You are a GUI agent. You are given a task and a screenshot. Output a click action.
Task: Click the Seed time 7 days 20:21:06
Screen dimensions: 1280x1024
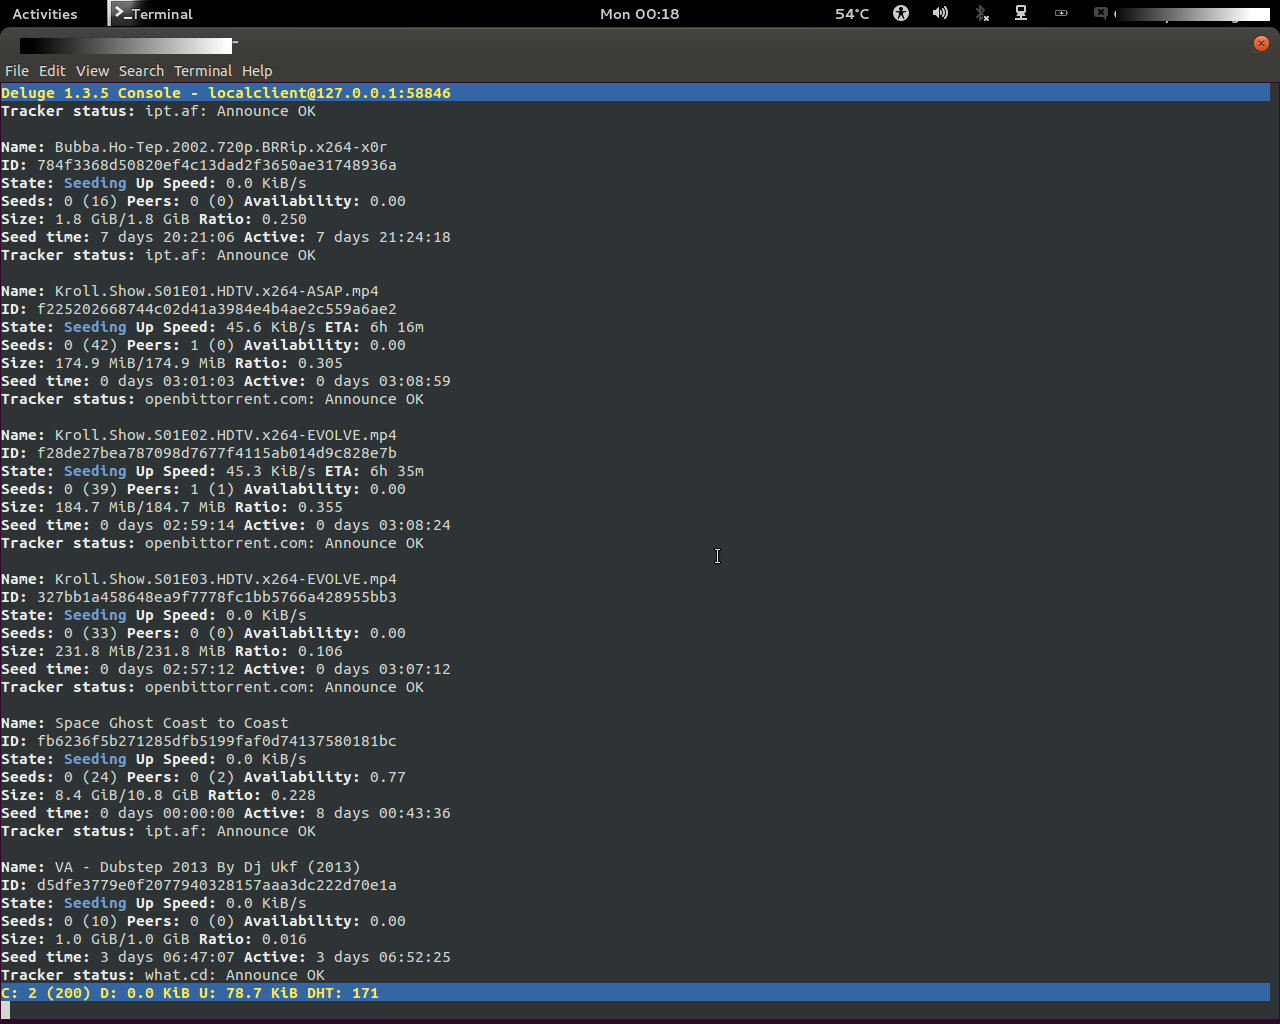[167, 237]
